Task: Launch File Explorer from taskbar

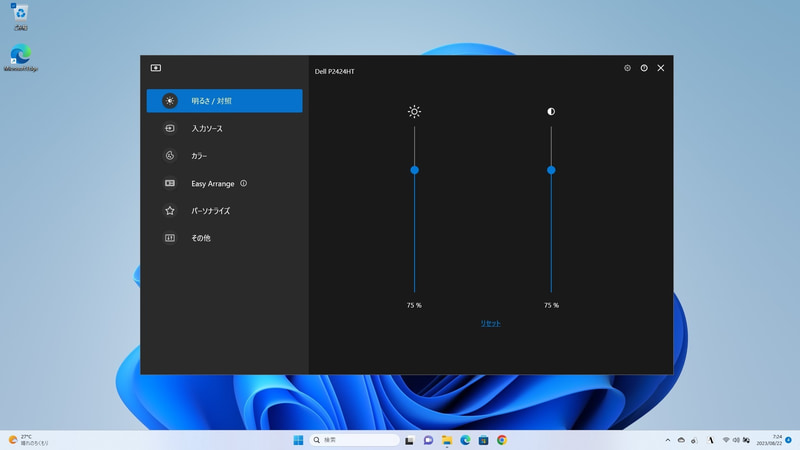Action: 447,440
